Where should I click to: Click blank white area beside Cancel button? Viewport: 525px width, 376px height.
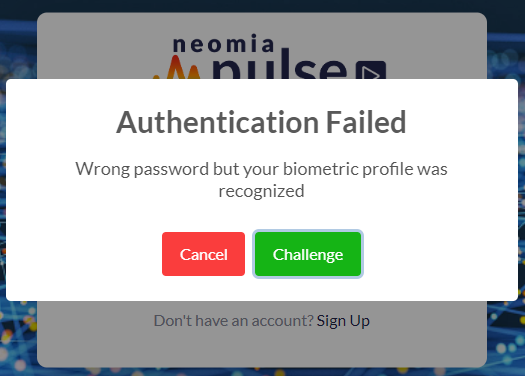click(x=84, y=254)
